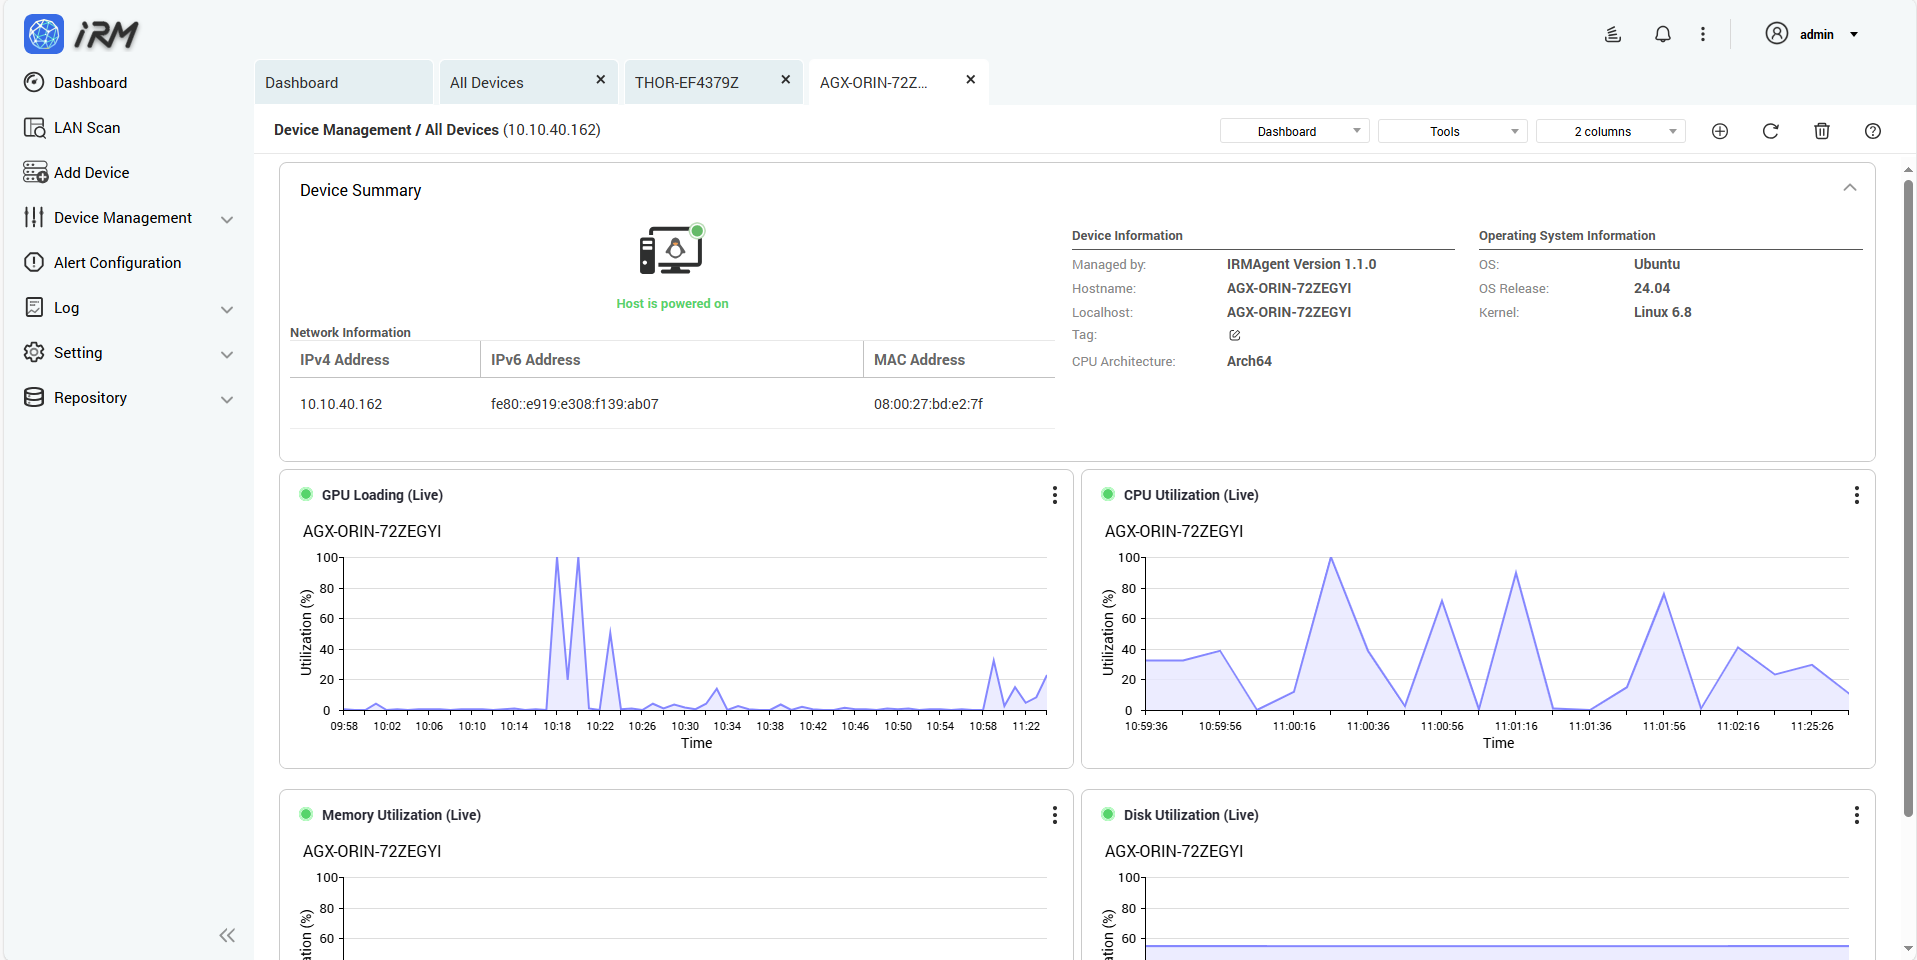Viewport: 1917px width, 960px height.
Task: Expand the Setting submenu
Action: coord(227,354)
